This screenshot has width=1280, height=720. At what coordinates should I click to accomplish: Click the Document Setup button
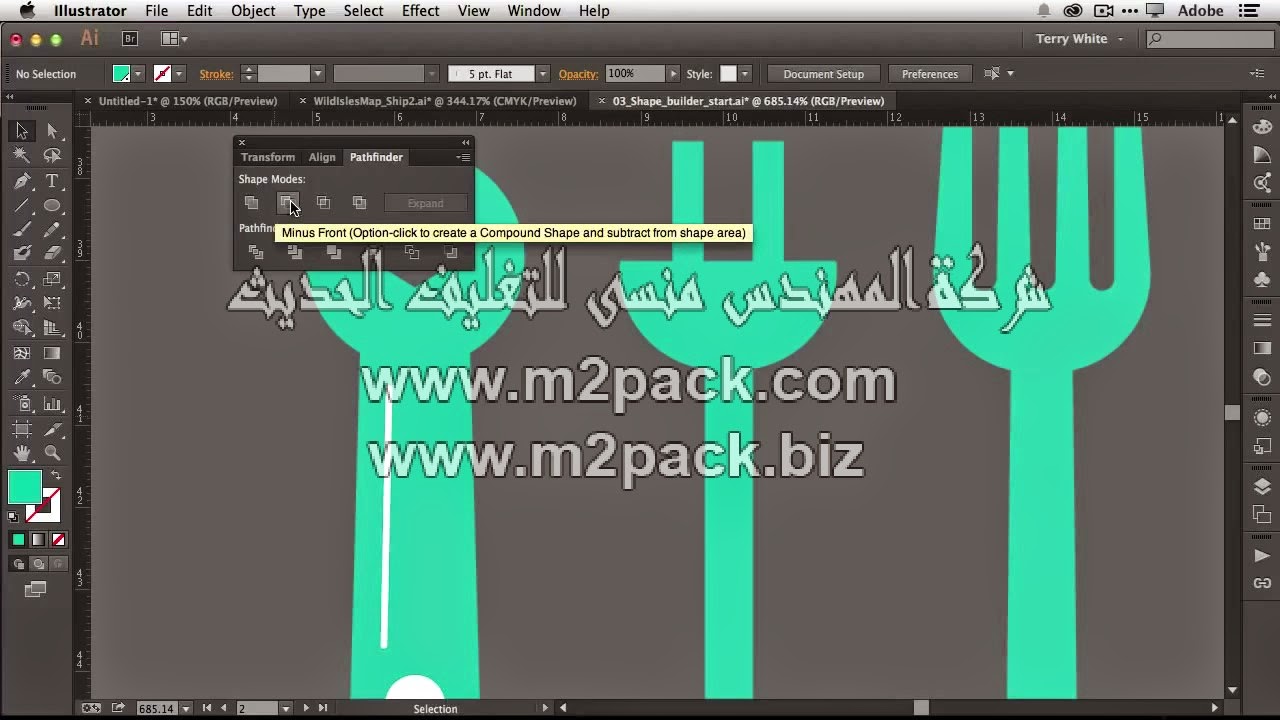823,74
